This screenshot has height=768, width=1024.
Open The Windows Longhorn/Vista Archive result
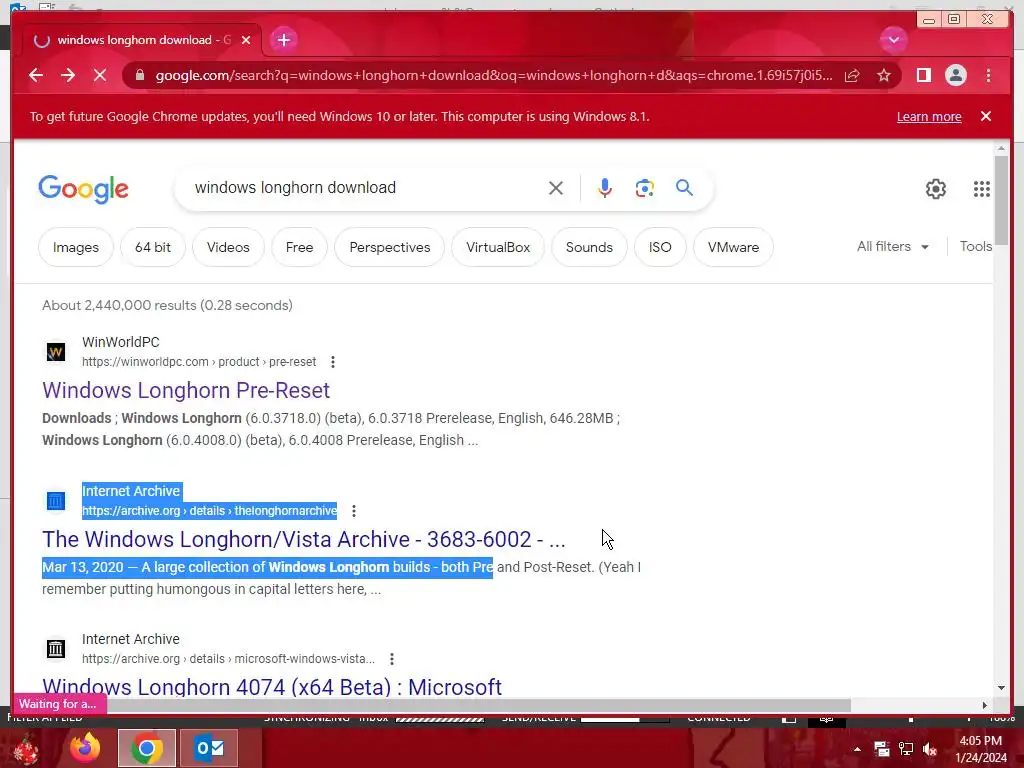coord(304,539)
